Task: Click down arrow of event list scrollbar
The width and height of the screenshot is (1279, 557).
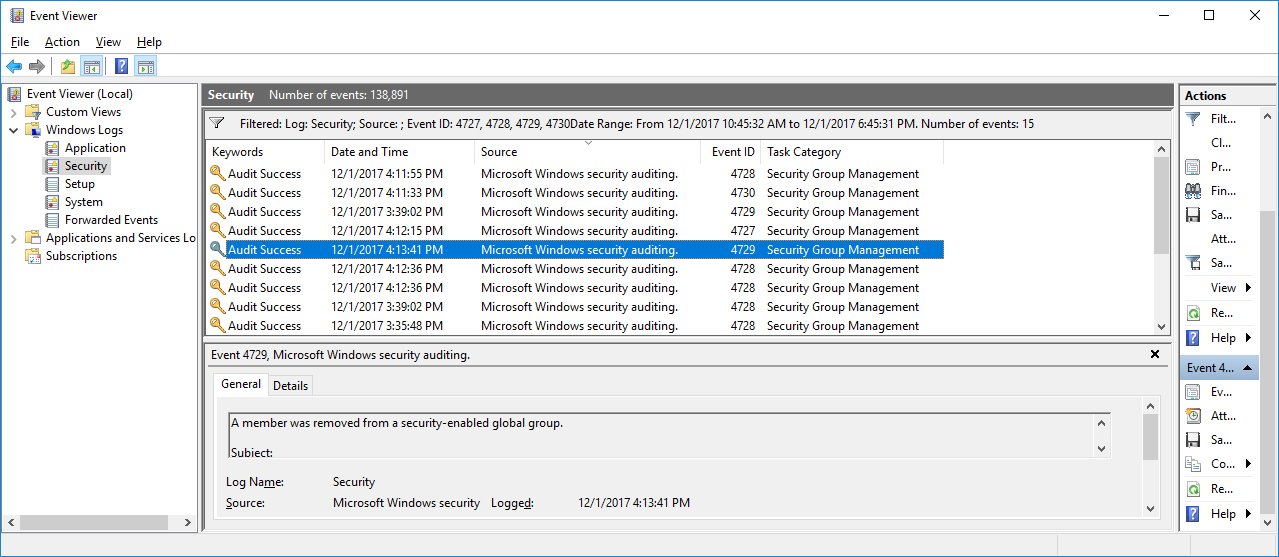Action: point(1161,327)
